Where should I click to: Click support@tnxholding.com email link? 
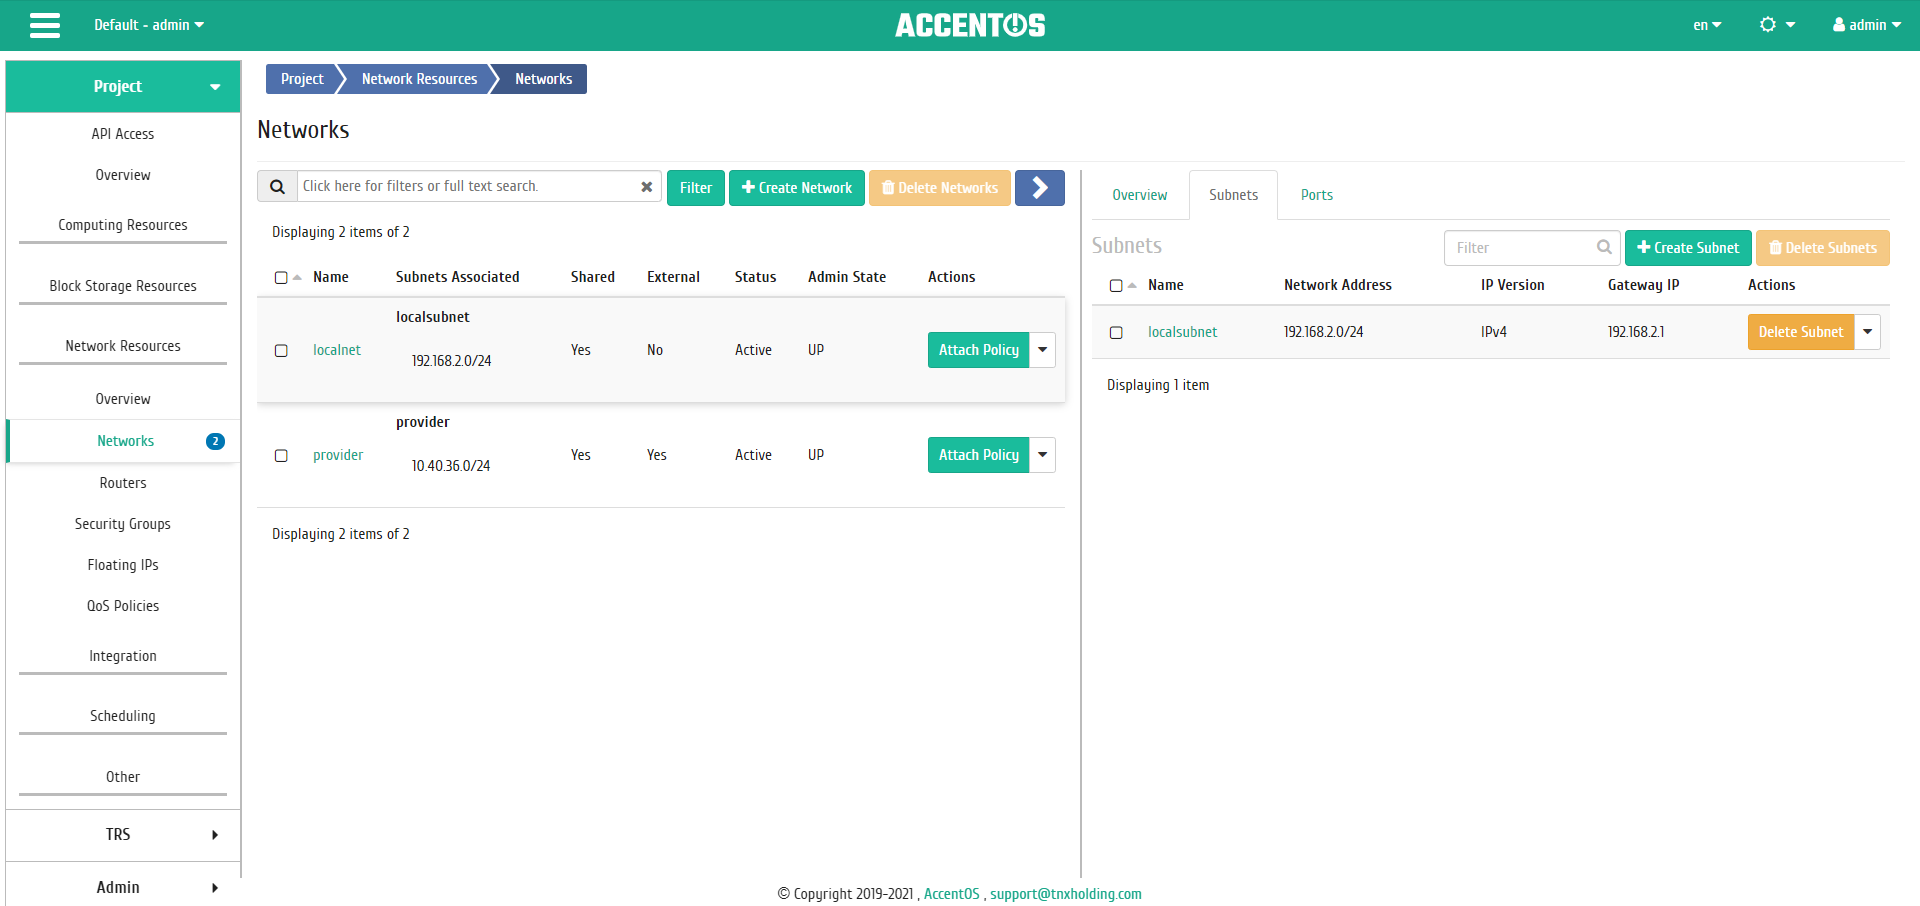coord(1066,894)
